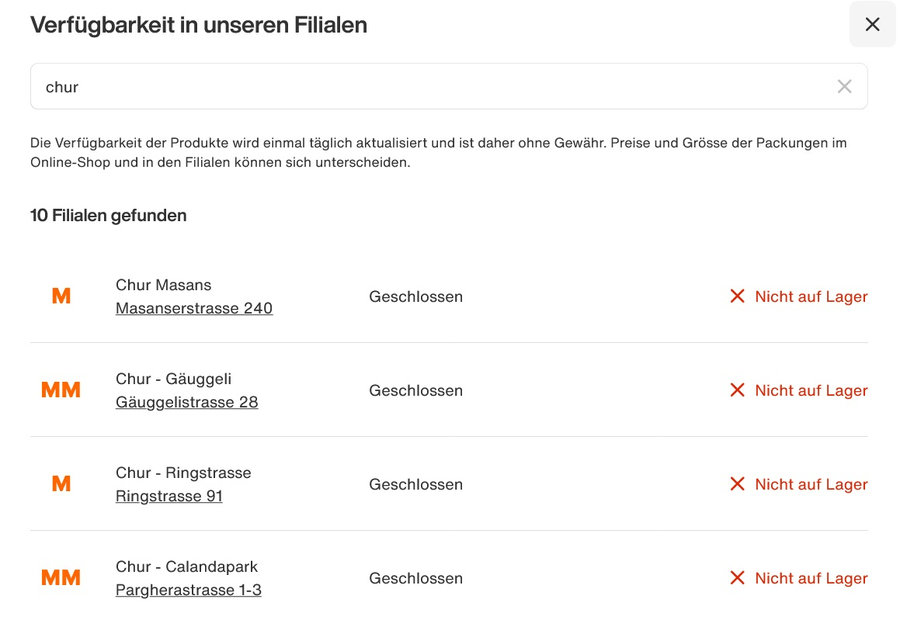
Task: Clear the chur search text
Action: click(844, 87)
